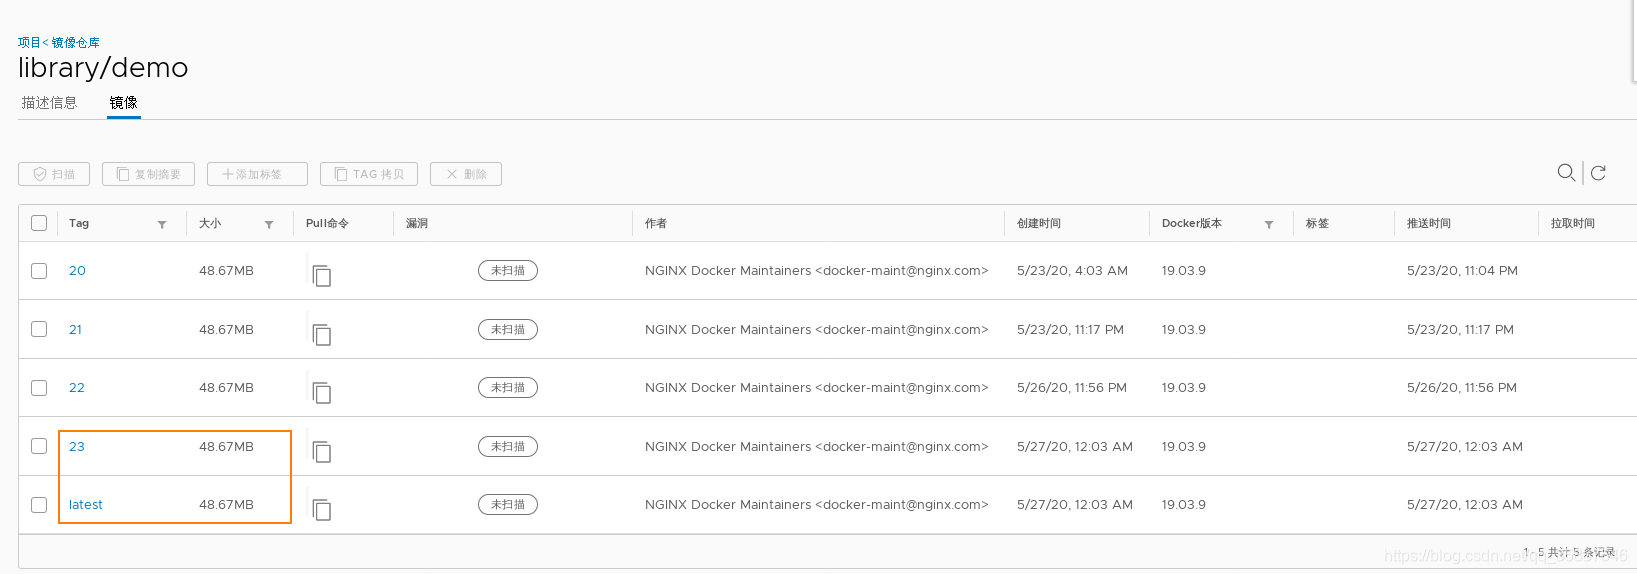Screen dimensions: 1637x574
Task: Open the Tag column filter
Action: click(162, 225)
